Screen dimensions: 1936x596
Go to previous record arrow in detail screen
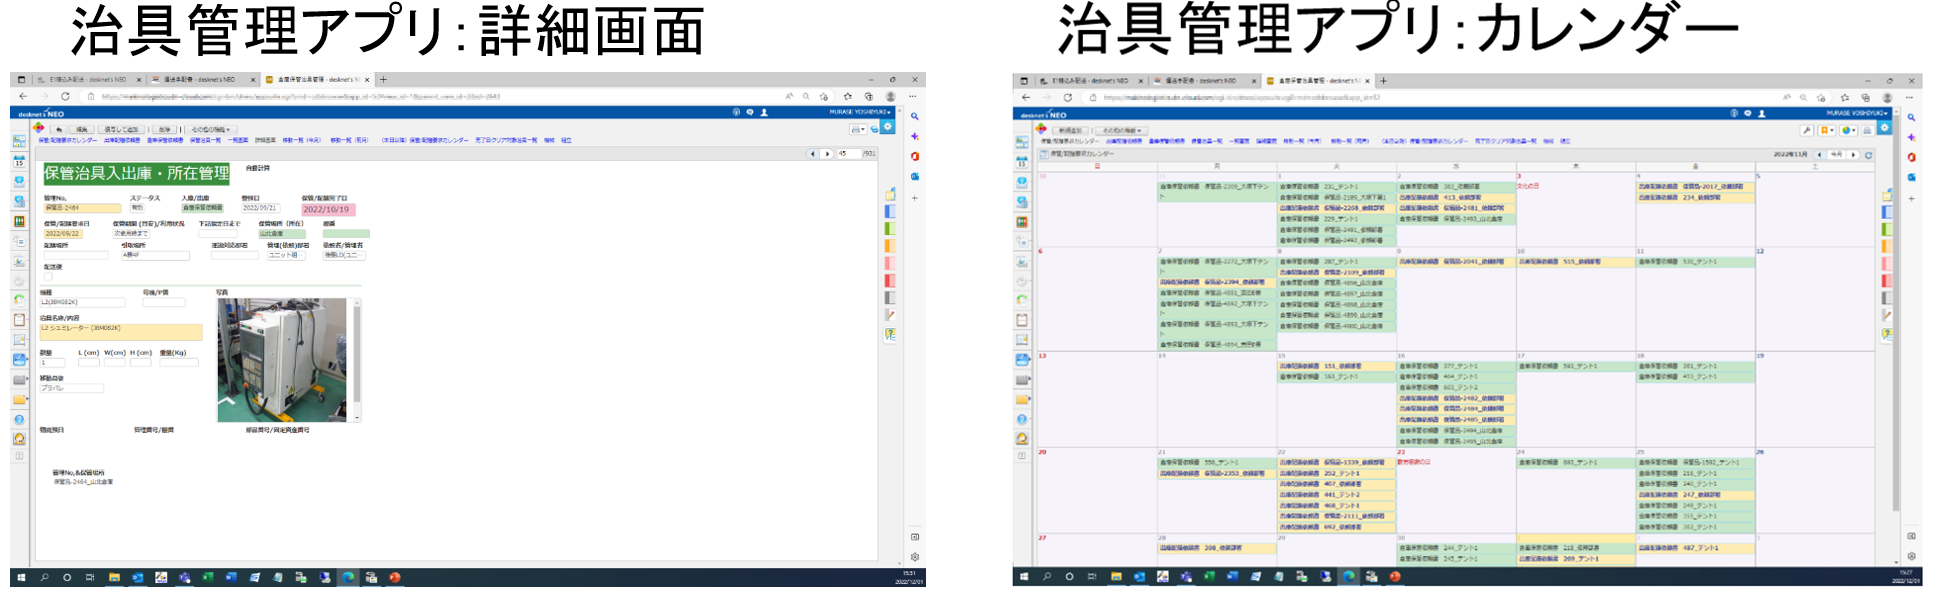812,154
